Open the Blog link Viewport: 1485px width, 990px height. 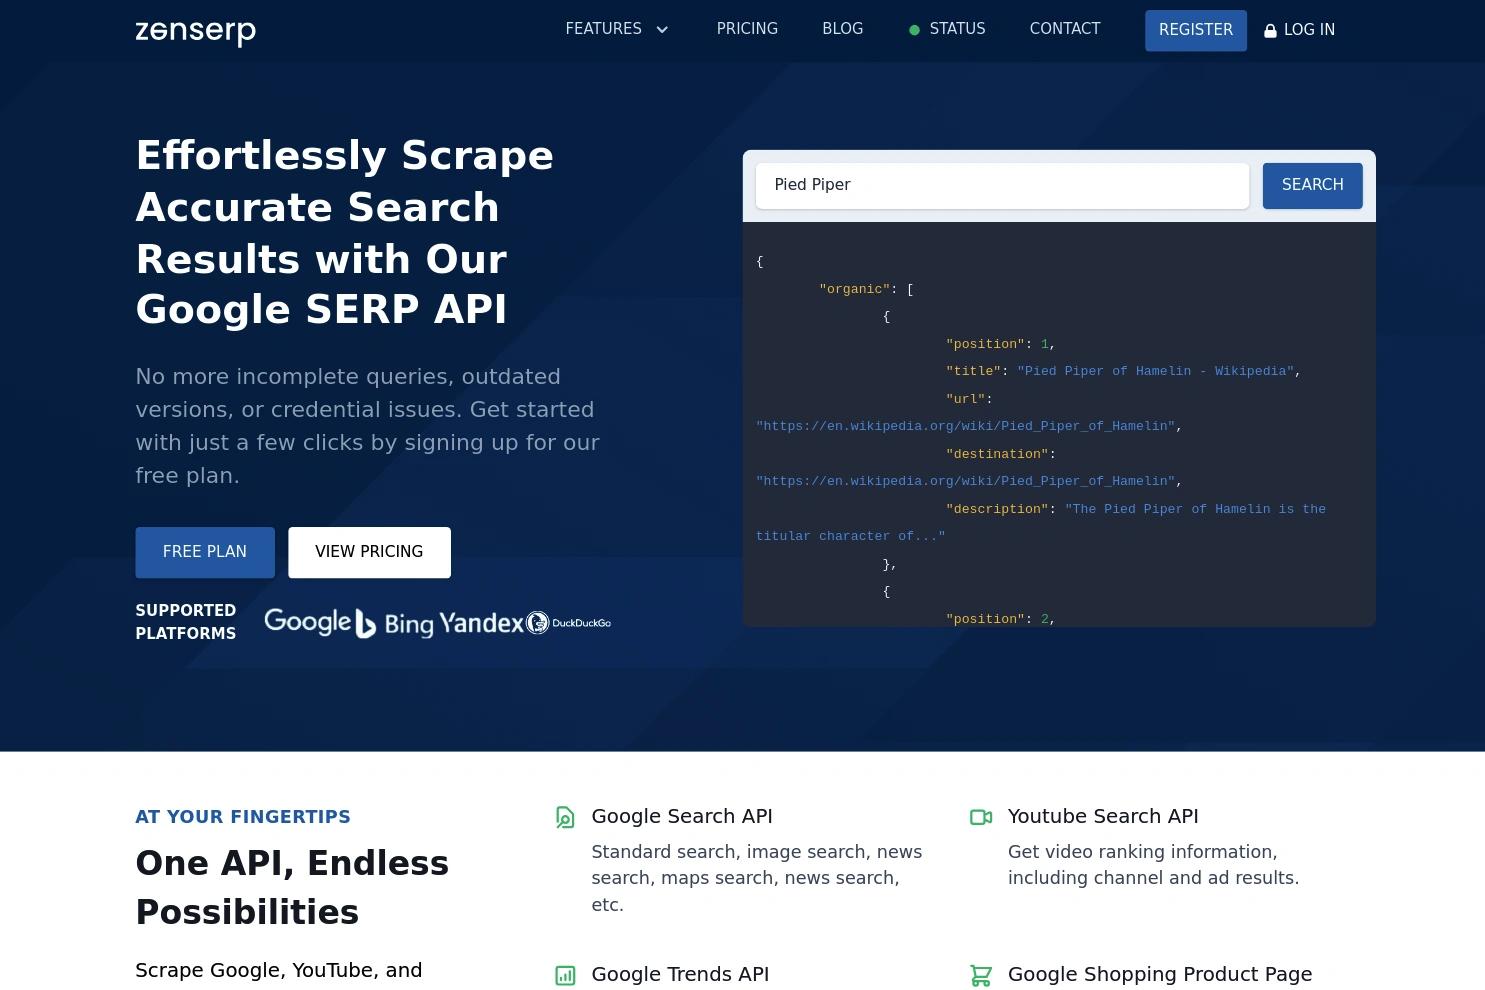pos(842,29)
